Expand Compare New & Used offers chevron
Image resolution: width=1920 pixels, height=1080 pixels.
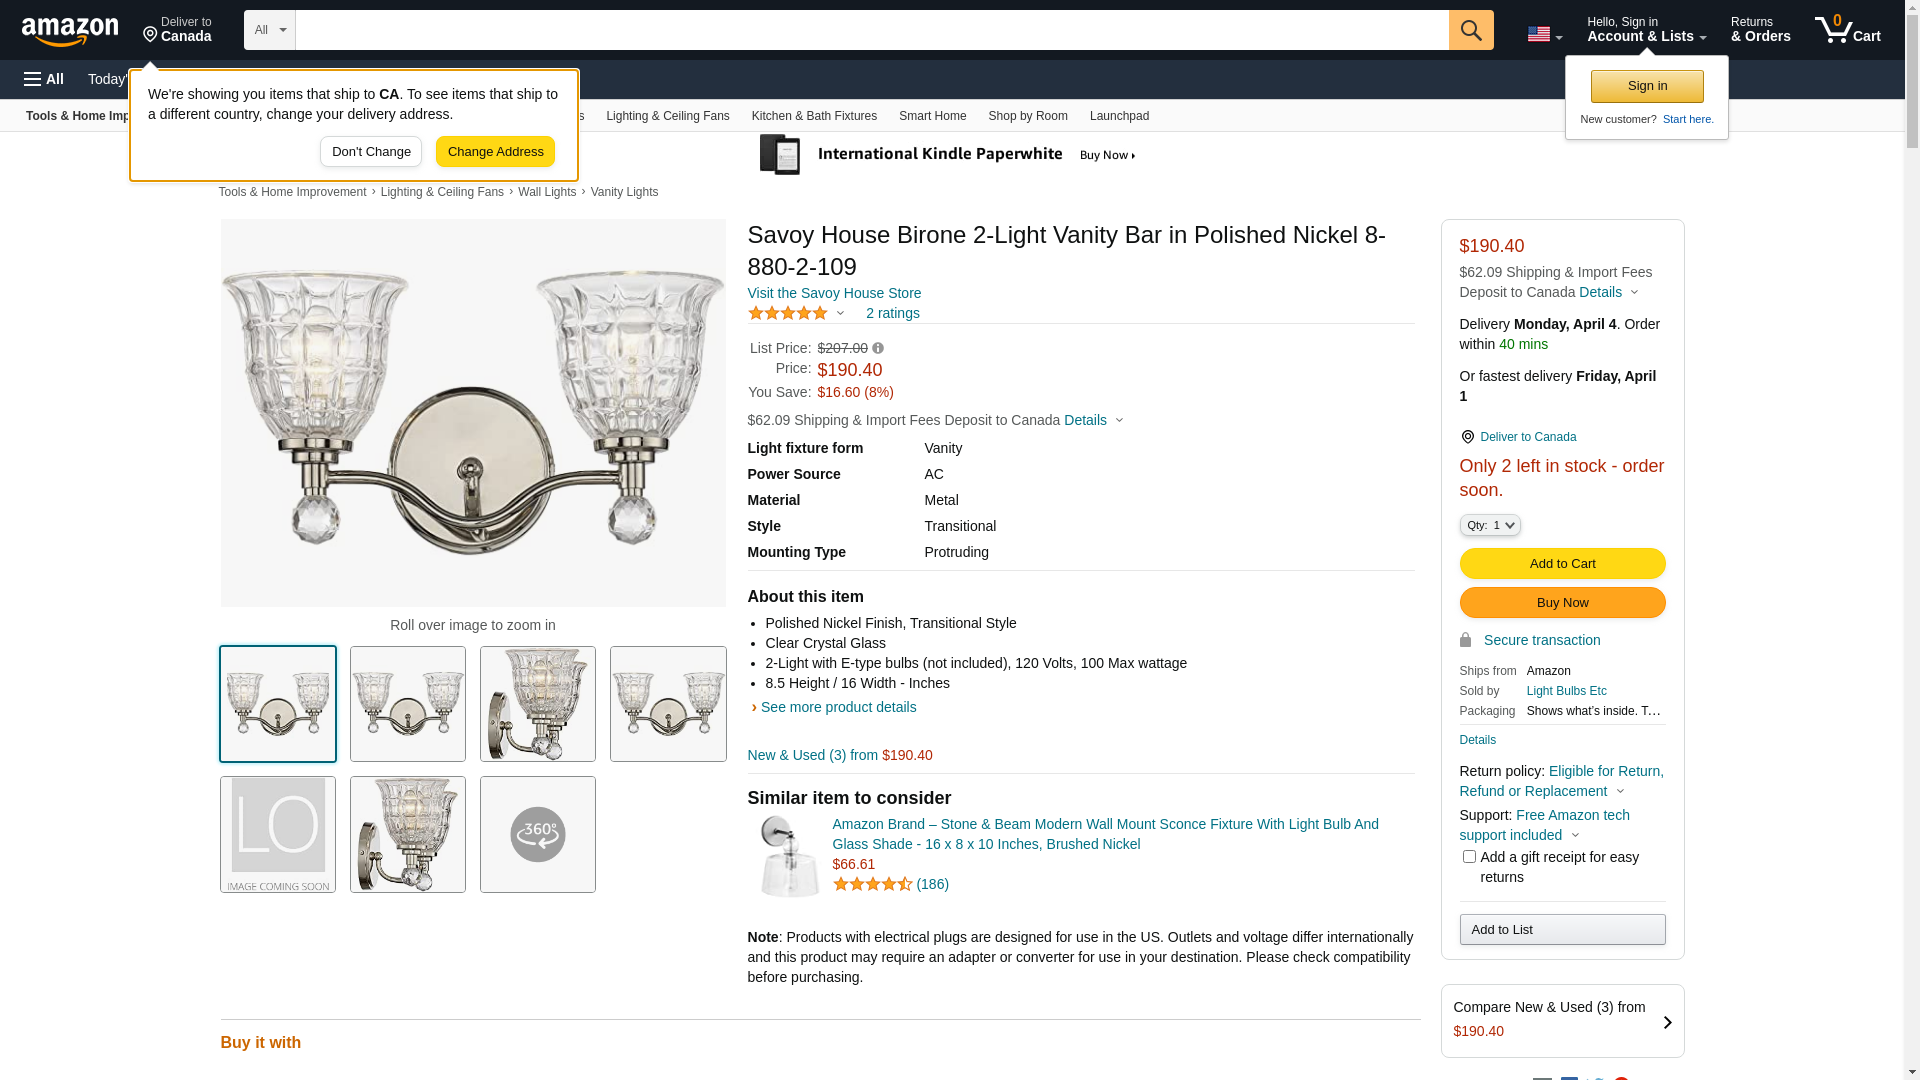[1667, 1022]
